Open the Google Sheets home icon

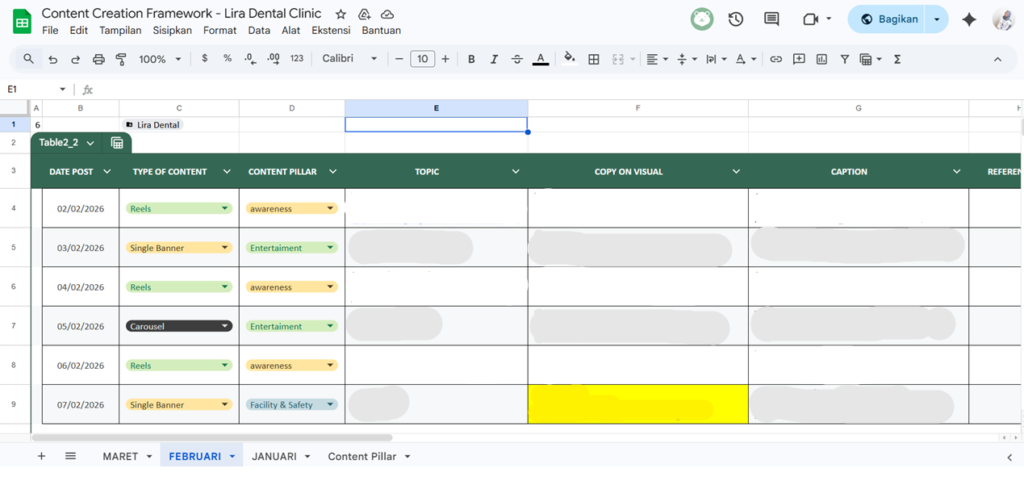[22, 22]
